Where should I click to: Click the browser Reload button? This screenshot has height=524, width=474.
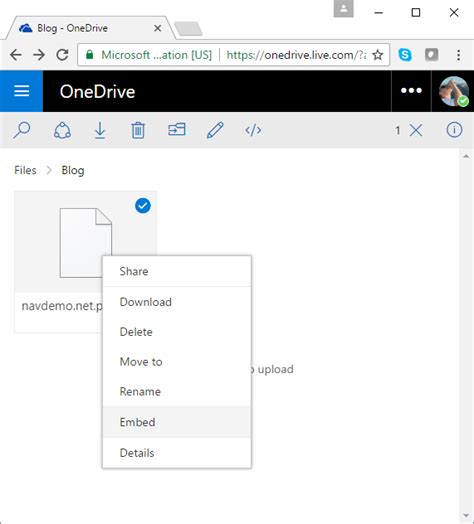(62, 54)
